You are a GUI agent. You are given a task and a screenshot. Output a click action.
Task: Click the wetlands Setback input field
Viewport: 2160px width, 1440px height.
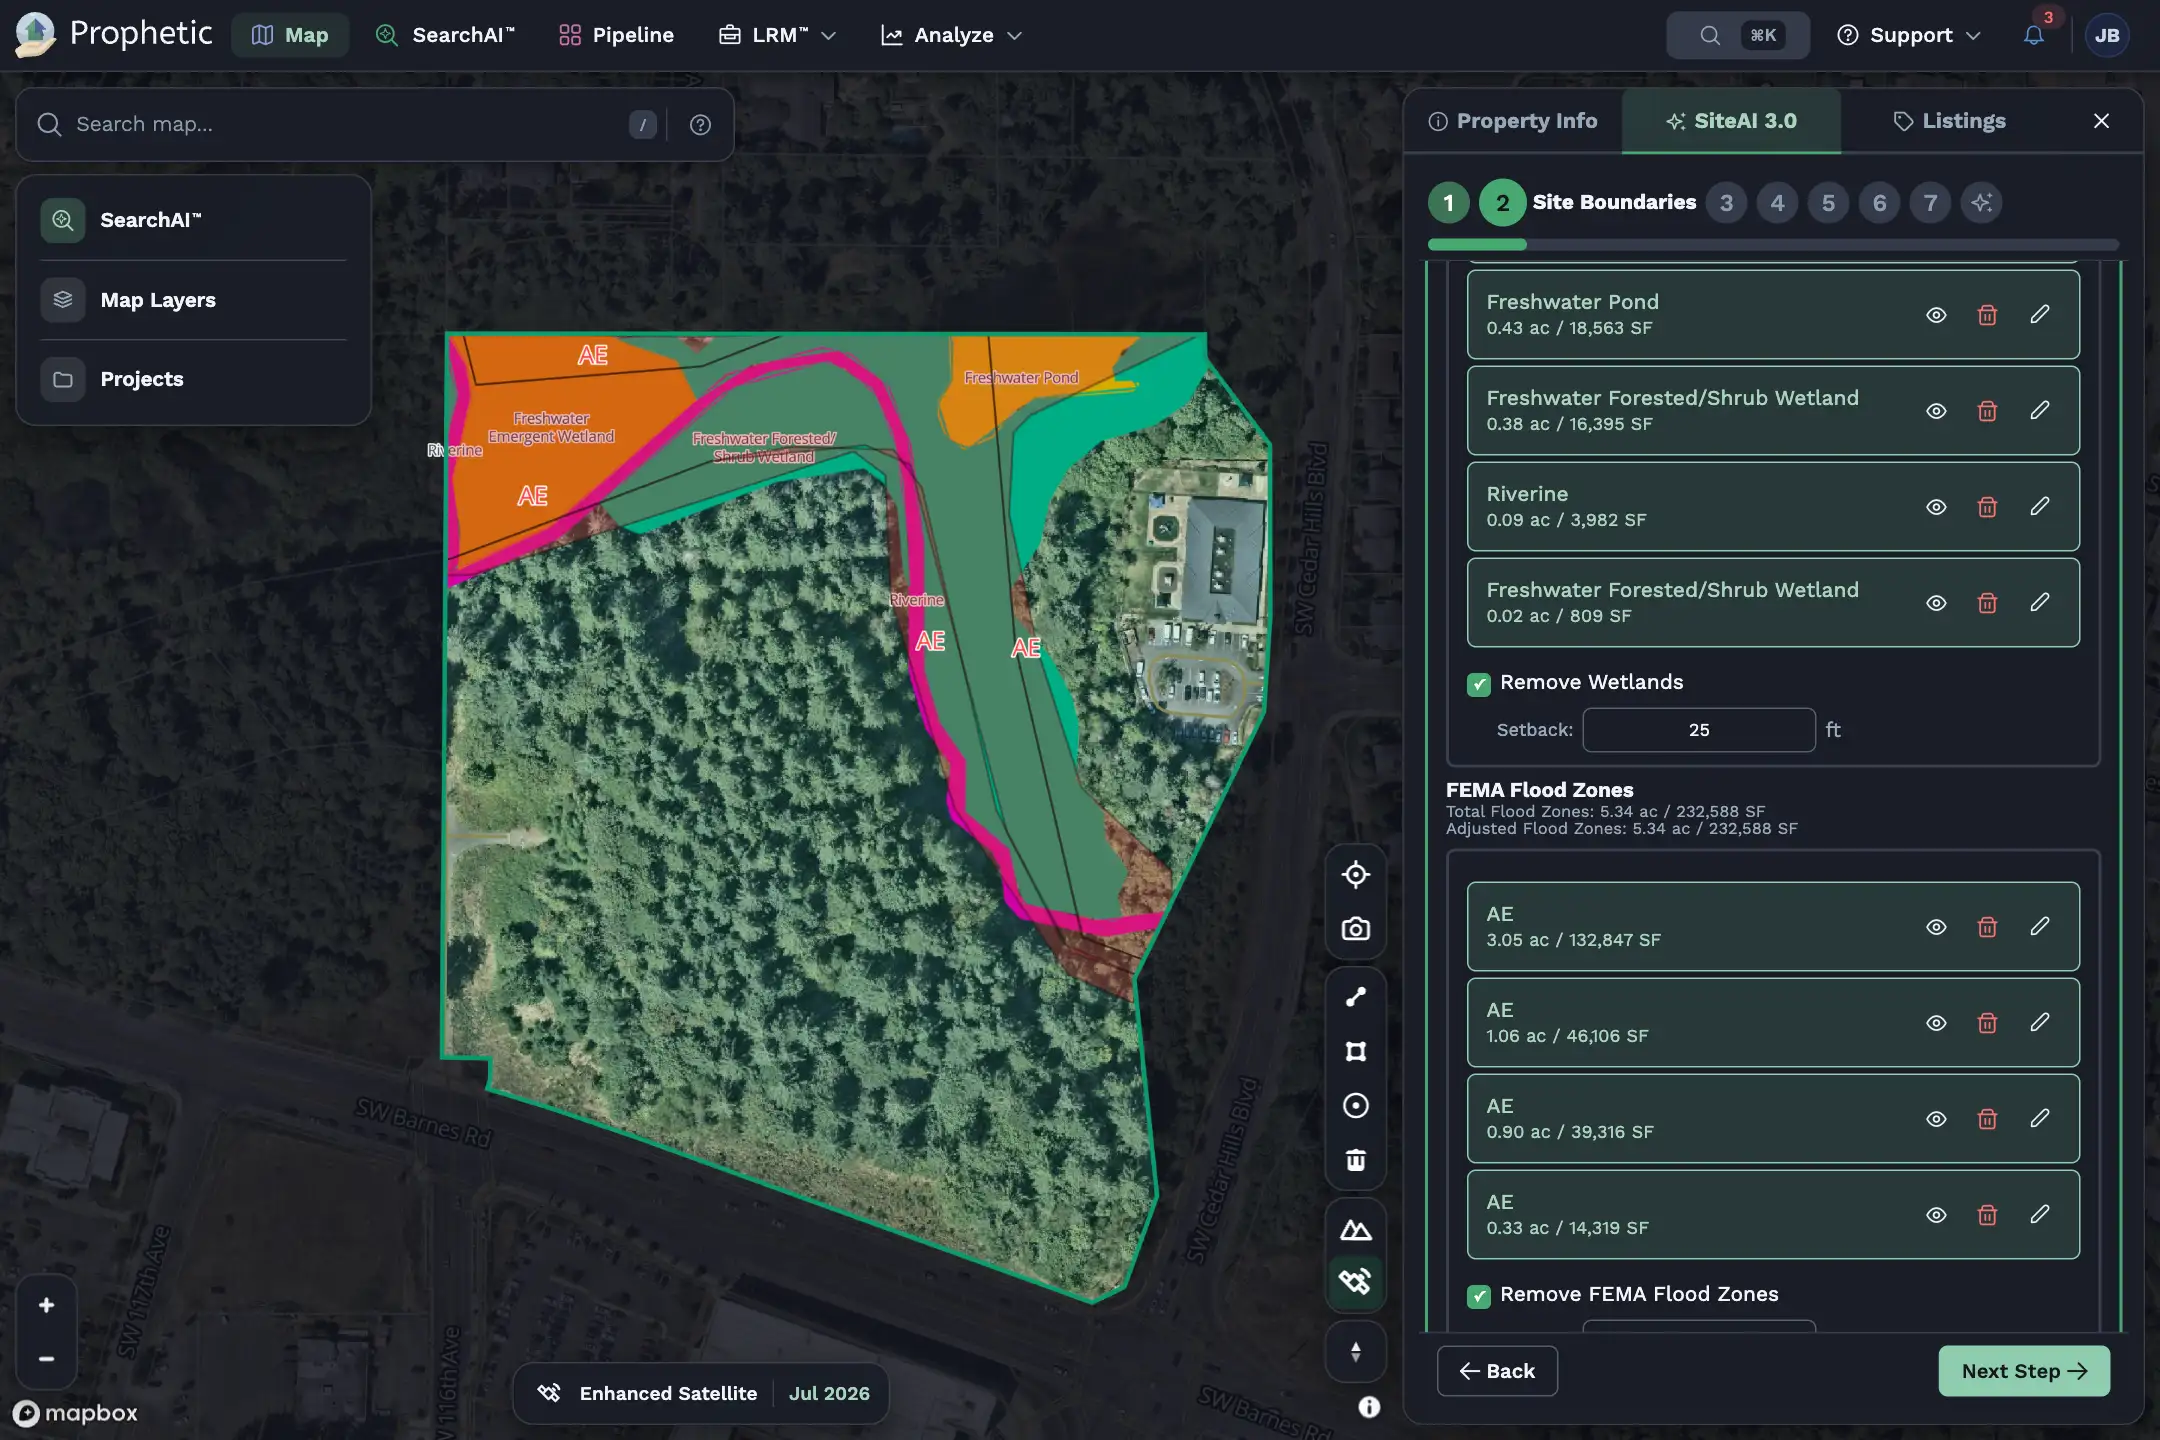(1699, 730)
